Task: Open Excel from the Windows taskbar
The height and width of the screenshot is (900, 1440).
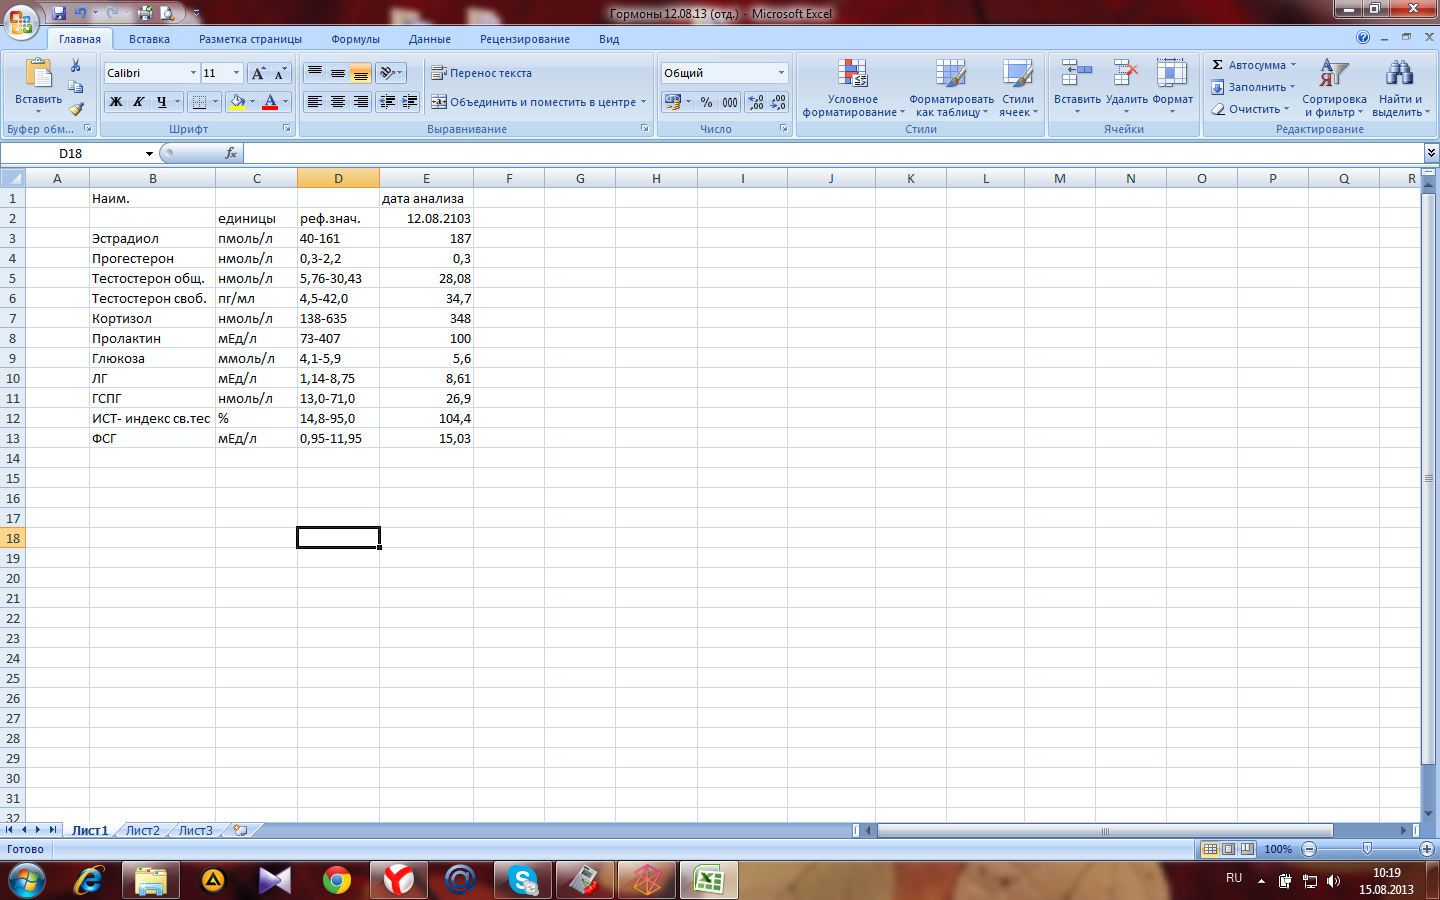Action: pyautogui.click(x=708, y=880)
